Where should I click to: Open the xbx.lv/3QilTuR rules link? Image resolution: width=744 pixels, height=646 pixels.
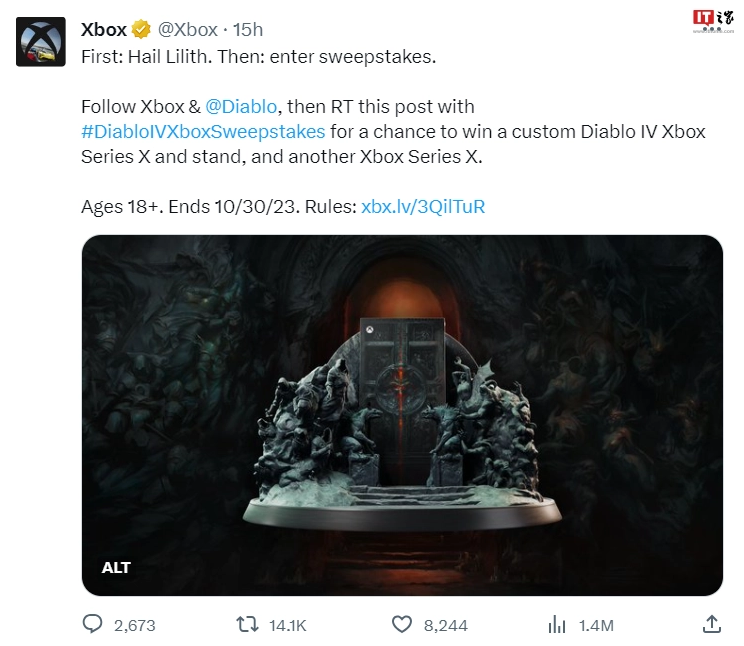click(424, 208)
